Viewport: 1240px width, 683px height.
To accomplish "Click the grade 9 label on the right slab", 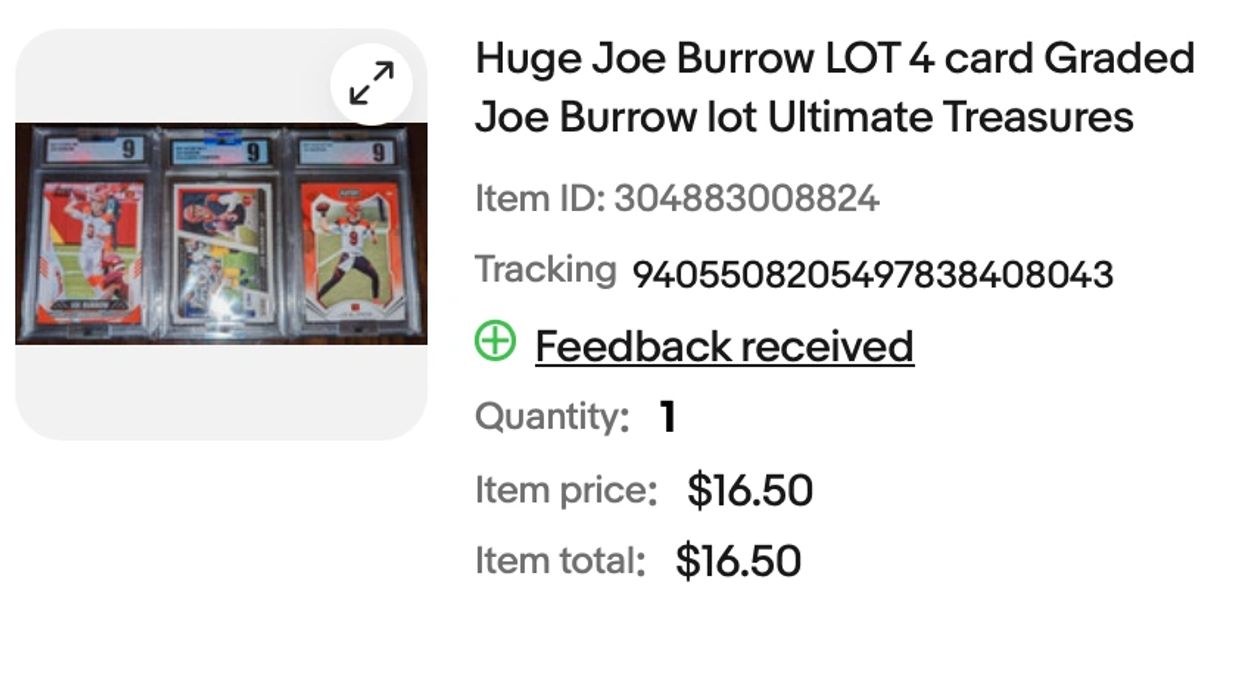I will pyautogui.click(x=378, y=152).
